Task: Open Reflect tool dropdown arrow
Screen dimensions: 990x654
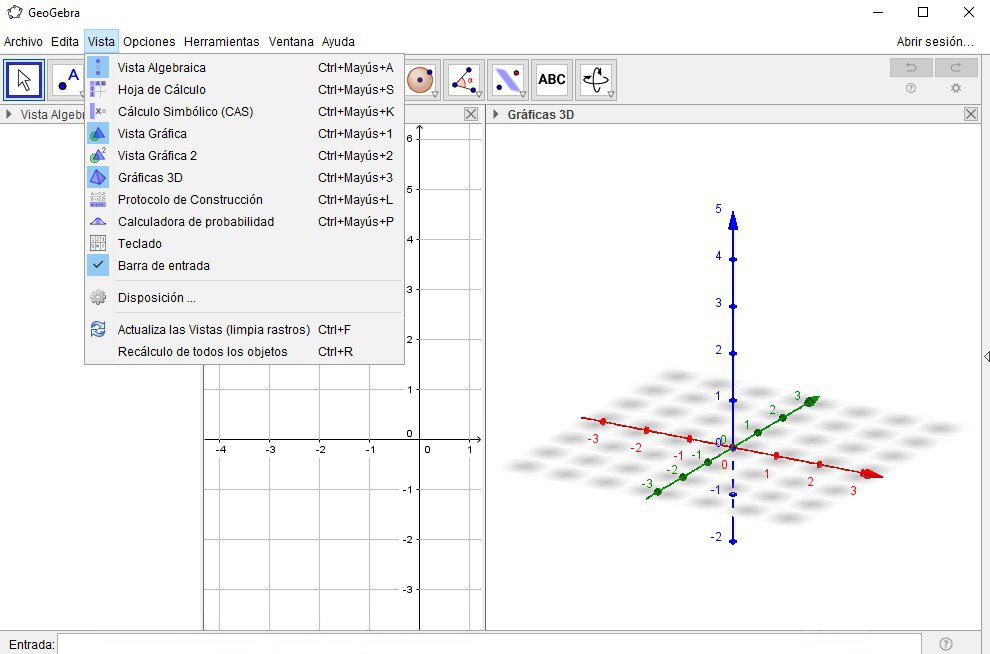Action: click(523, 95)
